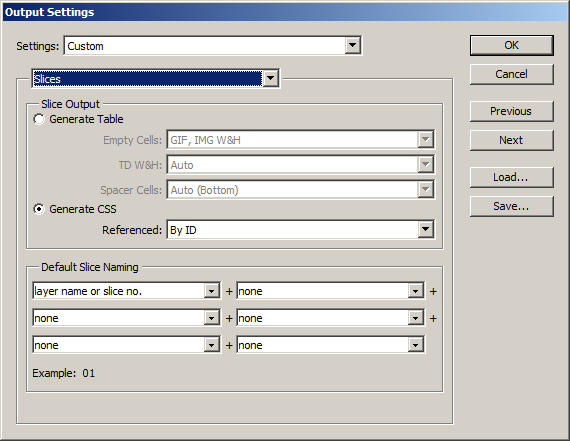The width and height of the screenshot is (570, 441).
Task: Open first-row second 'none' naming dropdown arrow
Action: 416,291
